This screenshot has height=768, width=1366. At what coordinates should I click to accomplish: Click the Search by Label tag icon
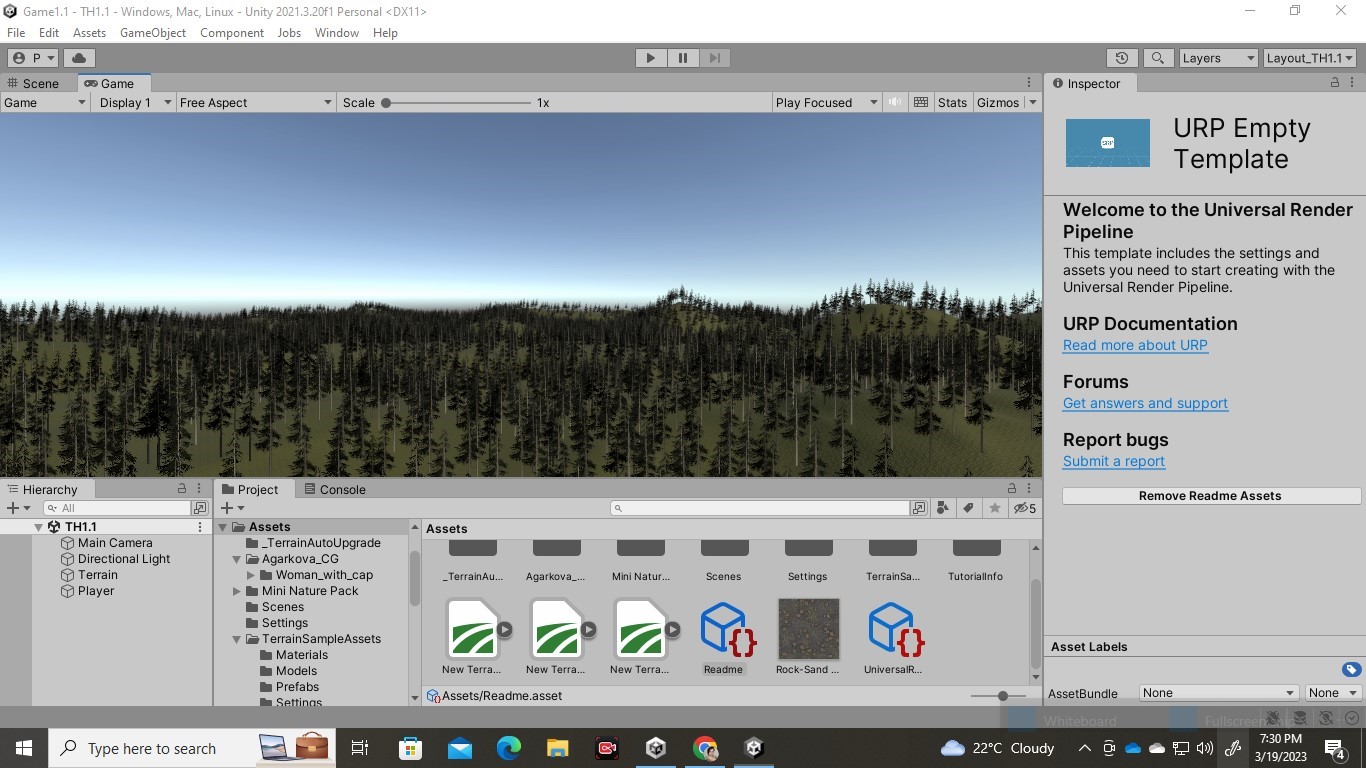pos(968,508)
